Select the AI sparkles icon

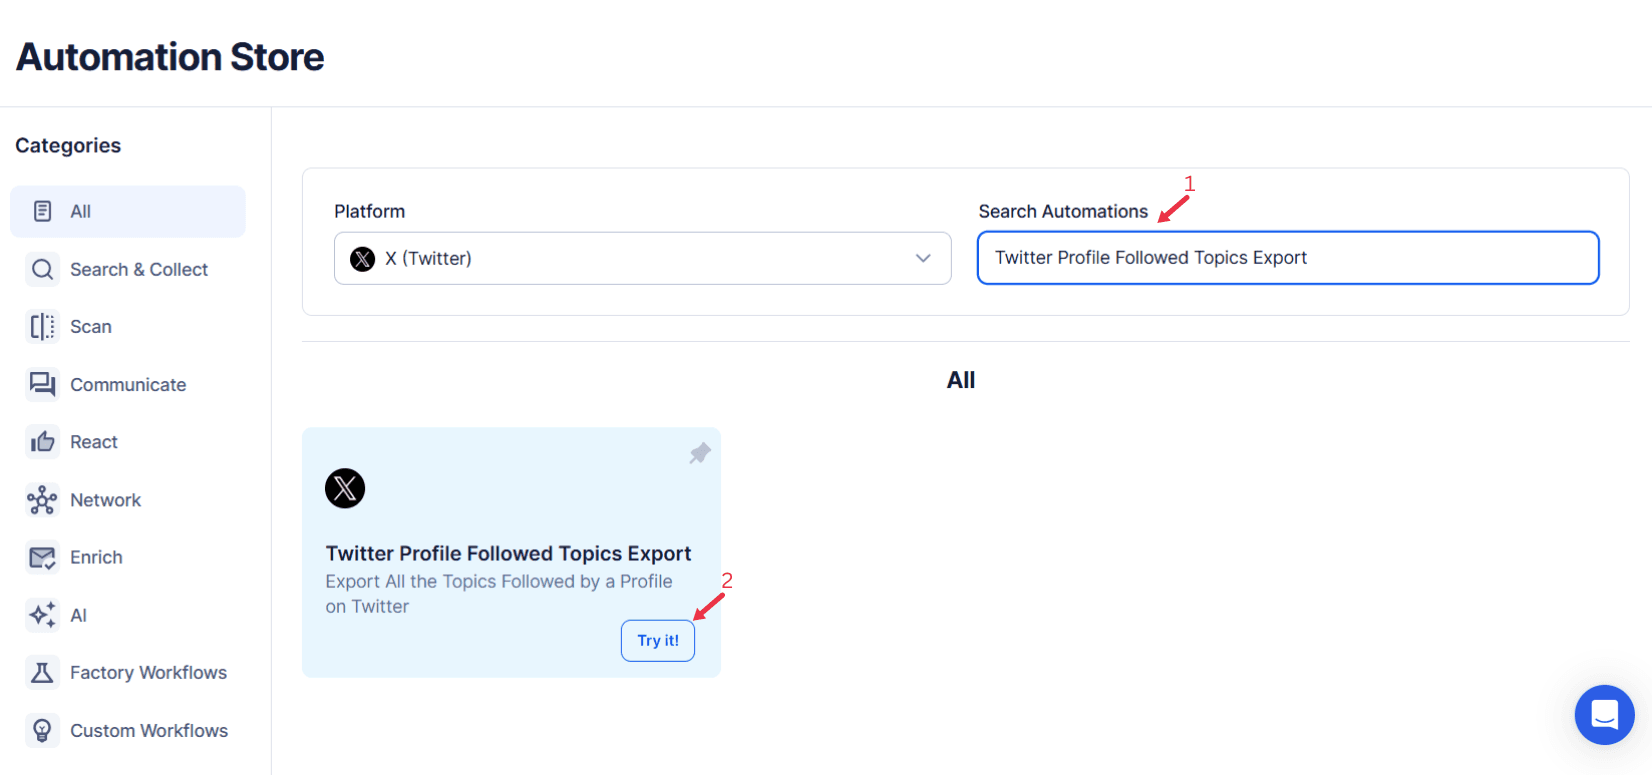[42, 614]
